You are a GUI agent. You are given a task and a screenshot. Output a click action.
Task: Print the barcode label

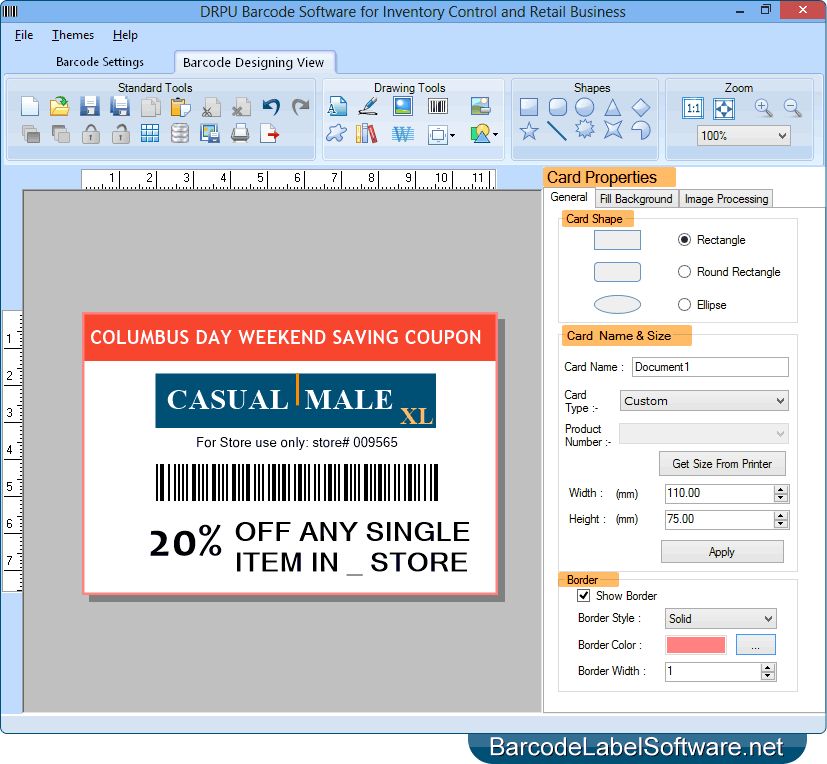click(x=240, y=133)
